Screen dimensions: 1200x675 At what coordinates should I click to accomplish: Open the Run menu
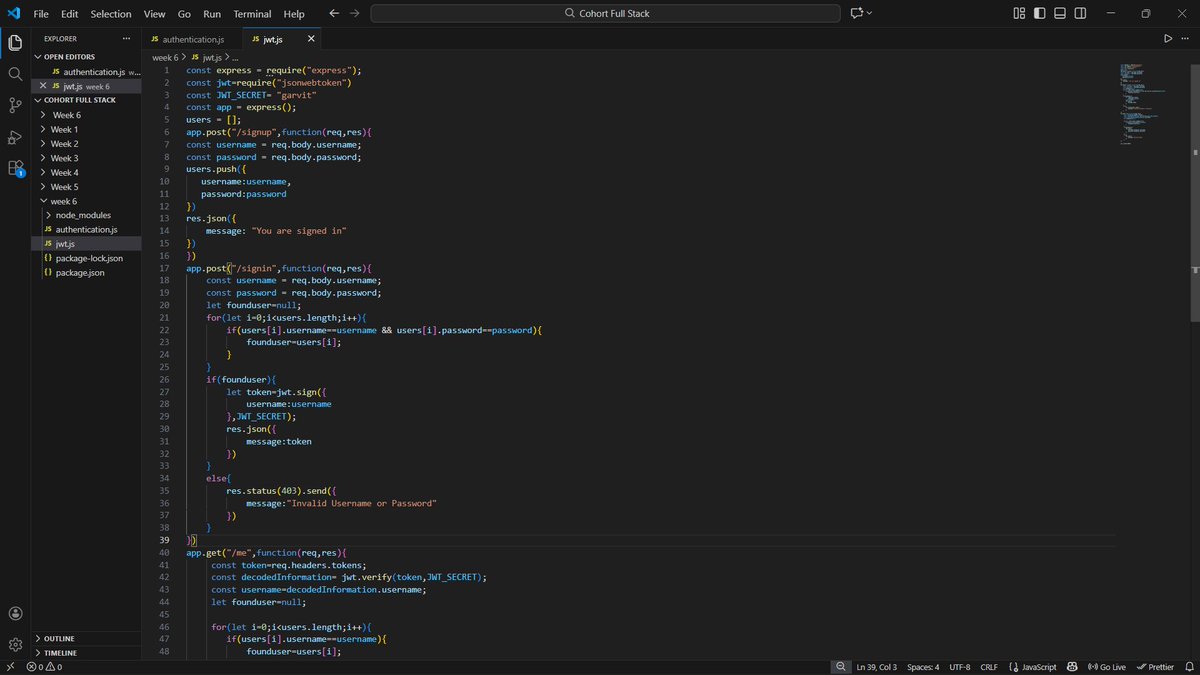[212, 14]
